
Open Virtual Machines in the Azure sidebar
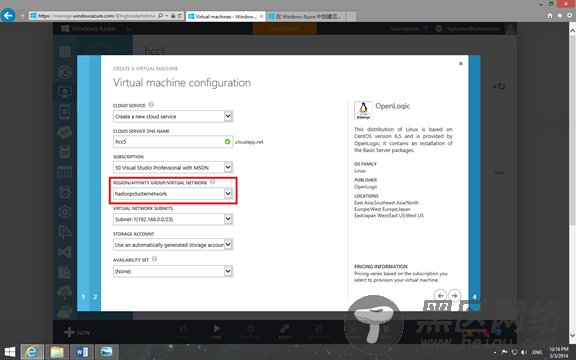click(x=65, y=92)
